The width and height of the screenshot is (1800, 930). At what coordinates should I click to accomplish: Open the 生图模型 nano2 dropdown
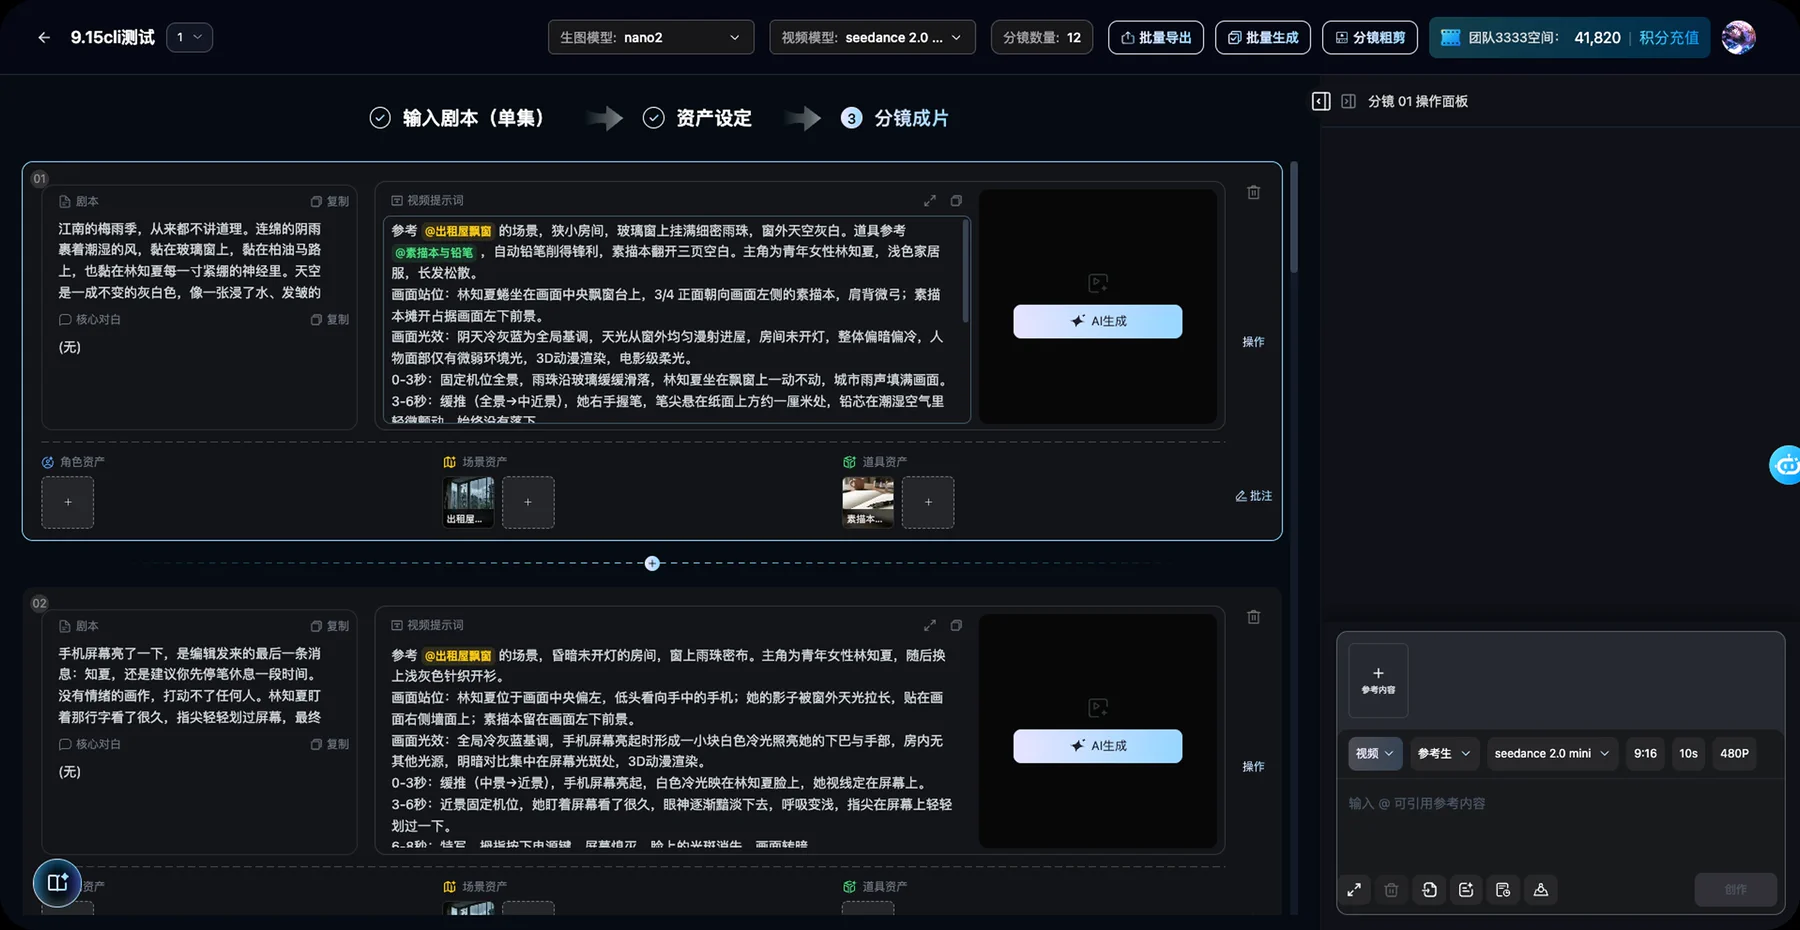pyautogui.click(x=651, y=37)
